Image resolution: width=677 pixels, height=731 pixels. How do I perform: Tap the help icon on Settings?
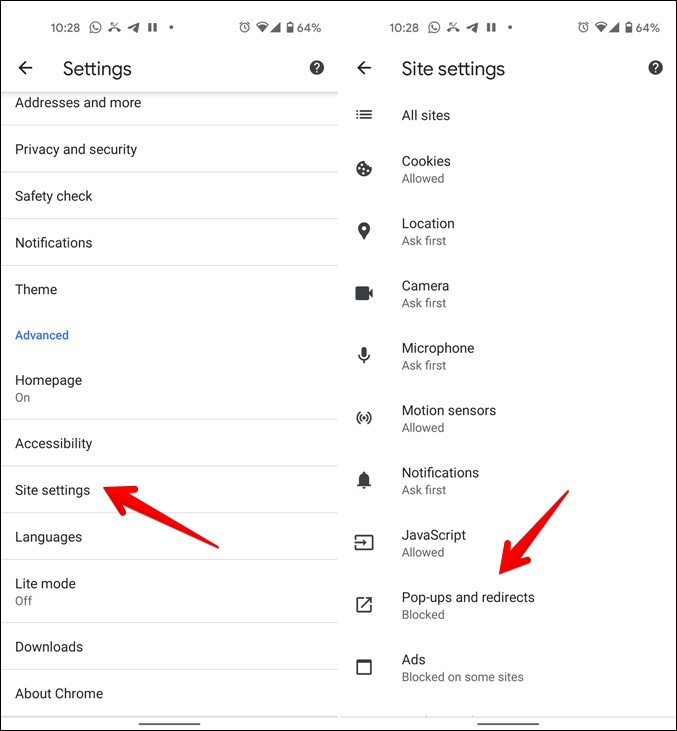(317, 68)
